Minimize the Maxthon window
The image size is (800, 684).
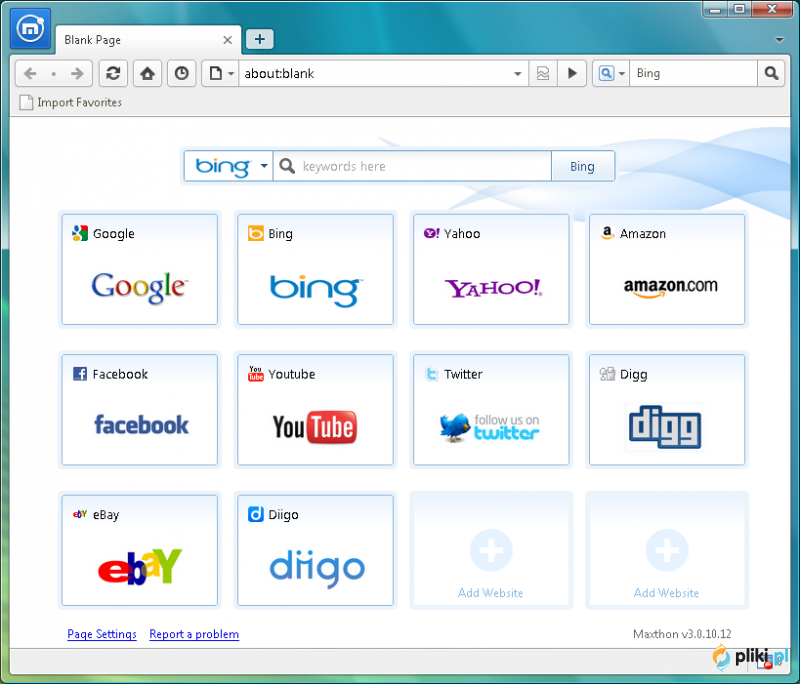[715, 9]
